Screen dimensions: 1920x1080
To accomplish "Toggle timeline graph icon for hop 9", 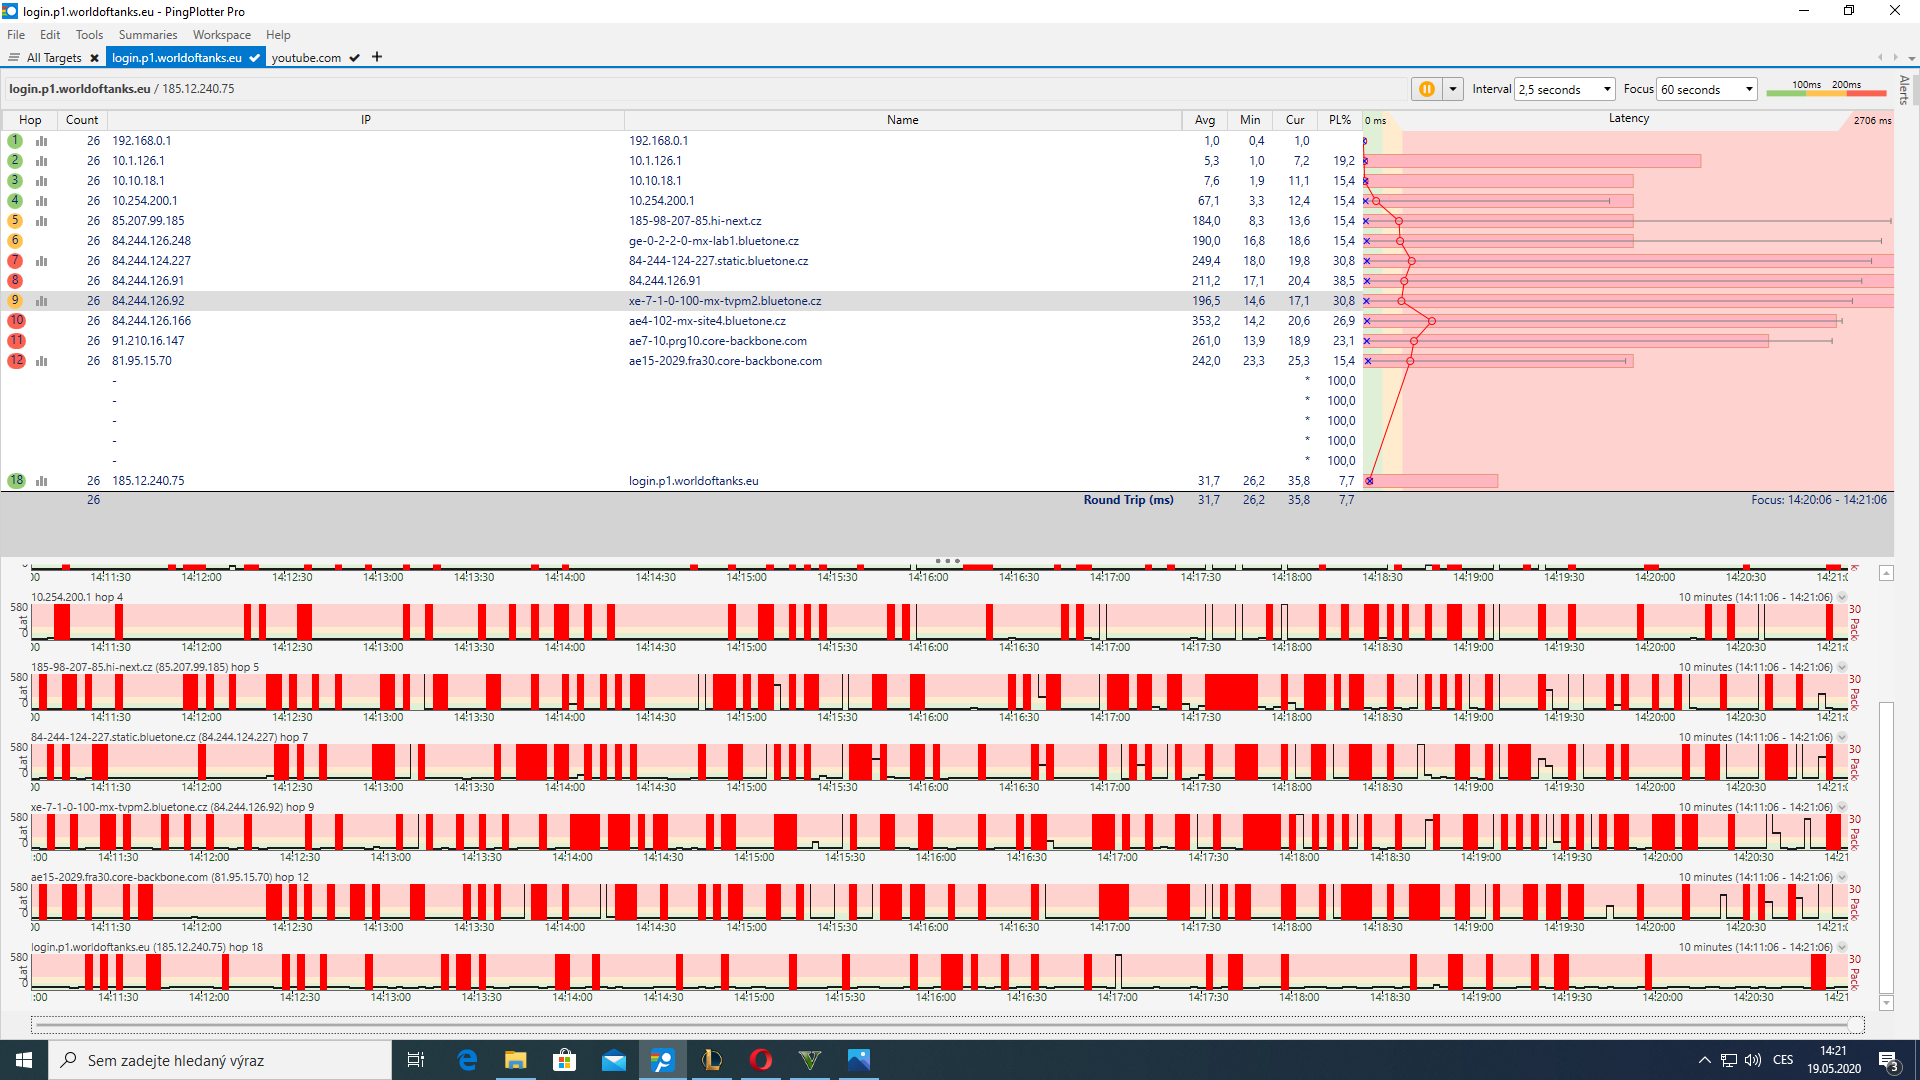I will tap(41, 301).
